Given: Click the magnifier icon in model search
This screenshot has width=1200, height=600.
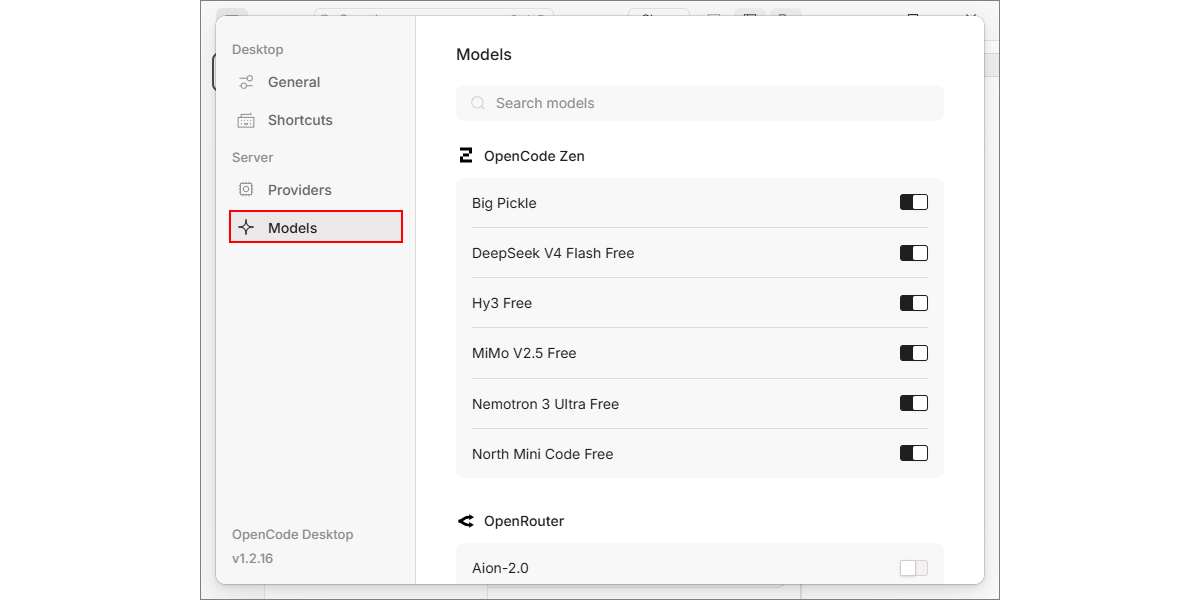Looking at the screenshot, I should 478,103.
